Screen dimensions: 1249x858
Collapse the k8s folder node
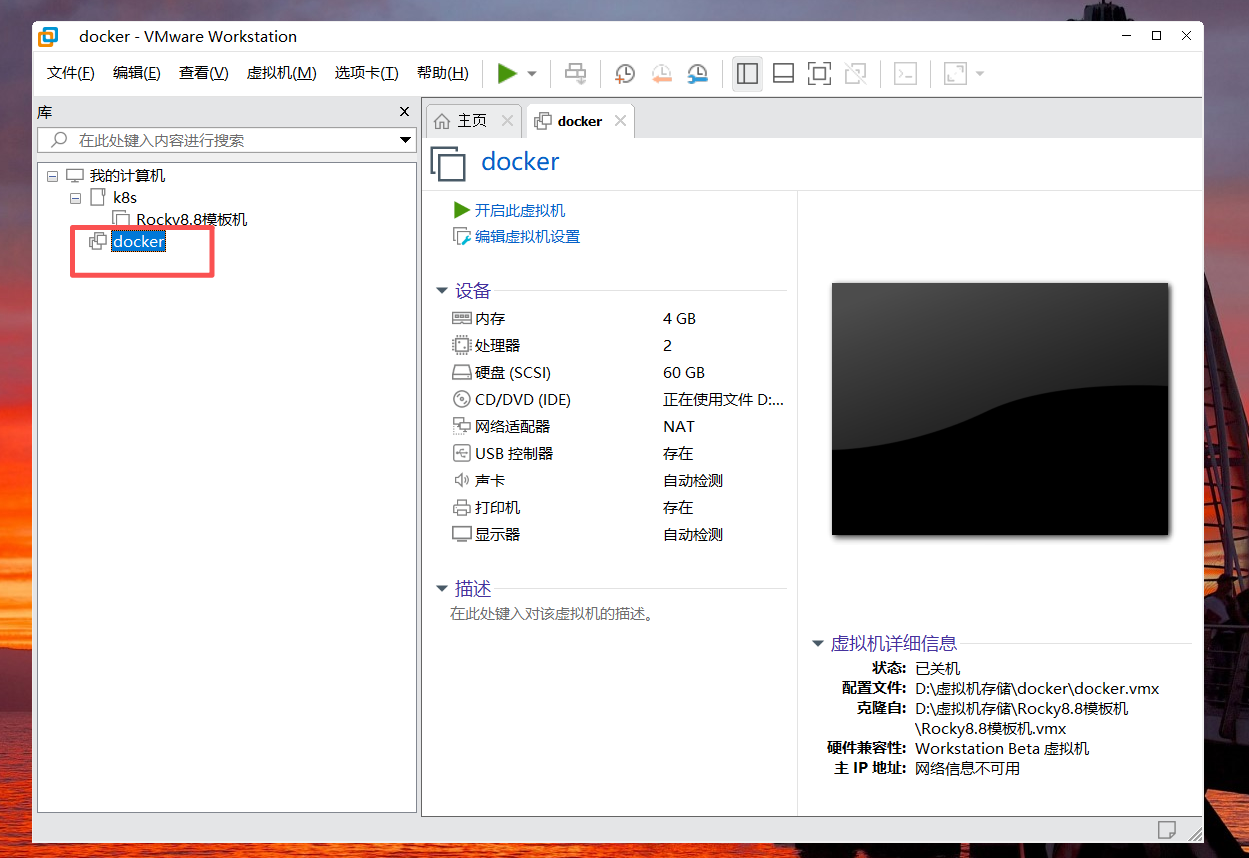[75, 198]
